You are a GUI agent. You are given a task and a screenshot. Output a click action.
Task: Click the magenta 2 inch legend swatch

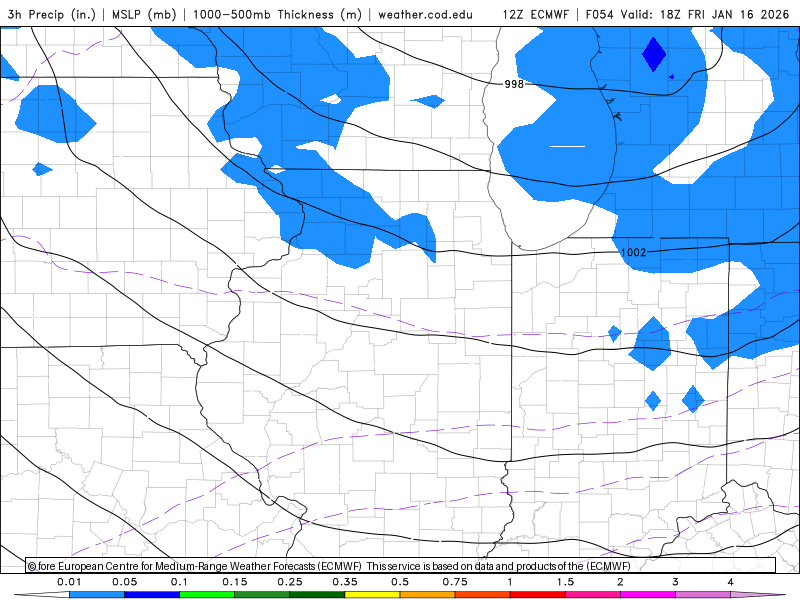[x=648, y=595]
